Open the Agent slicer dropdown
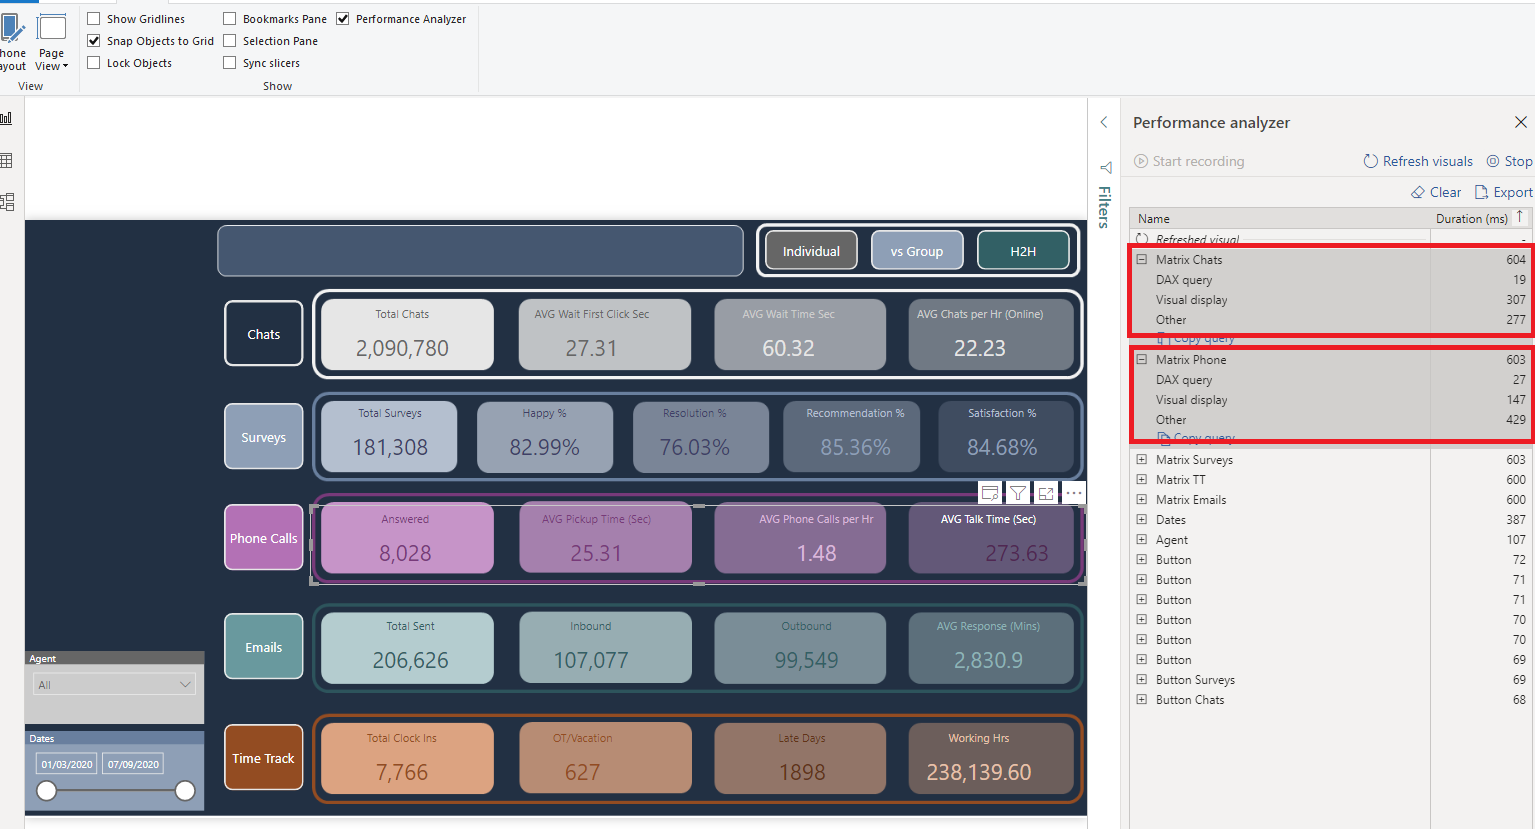The height and width of the screenshot is (829, 1535). (184, 685)
